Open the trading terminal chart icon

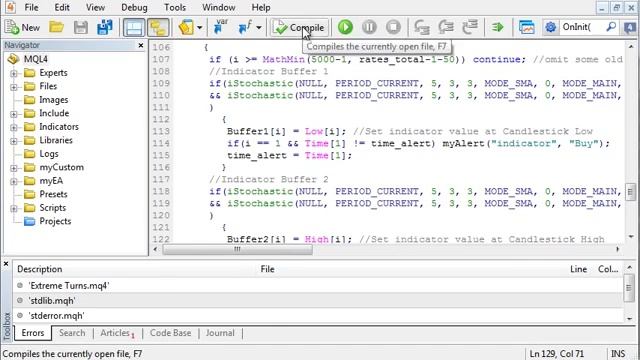coord(527,27)
